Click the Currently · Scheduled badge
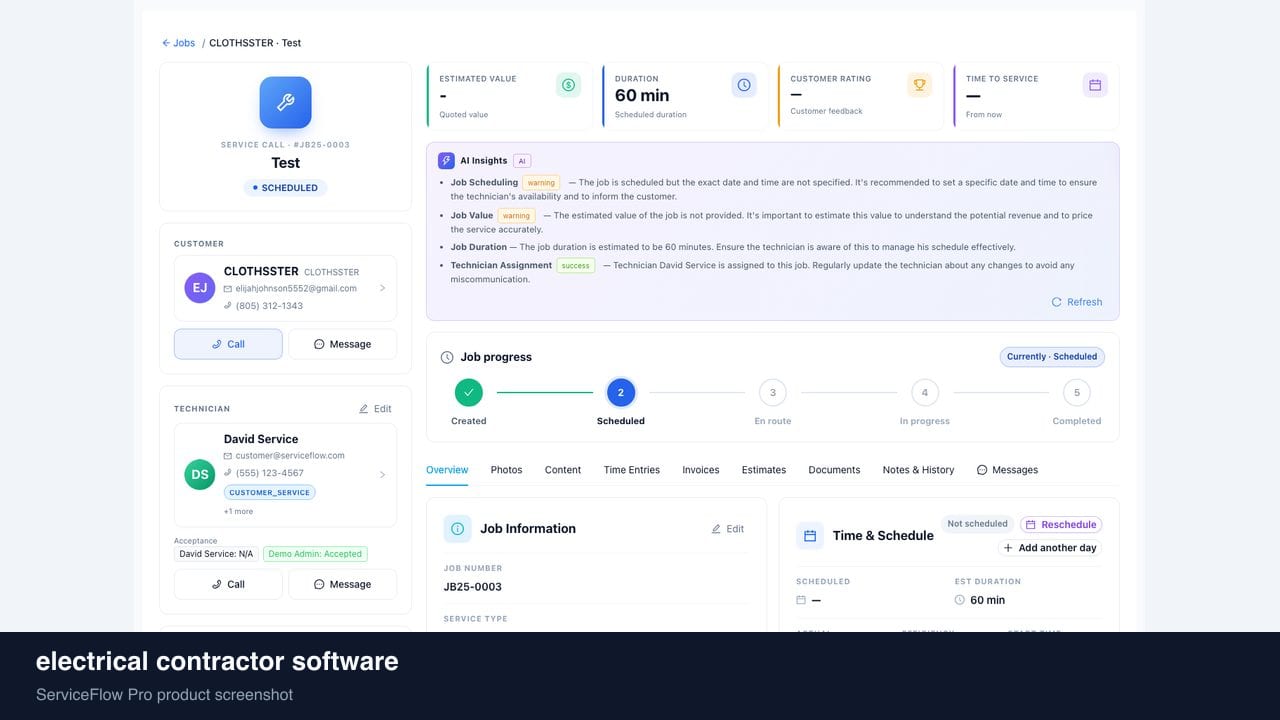Image resolution: width=1280 pixels, height=720 pixels. 1052,356
